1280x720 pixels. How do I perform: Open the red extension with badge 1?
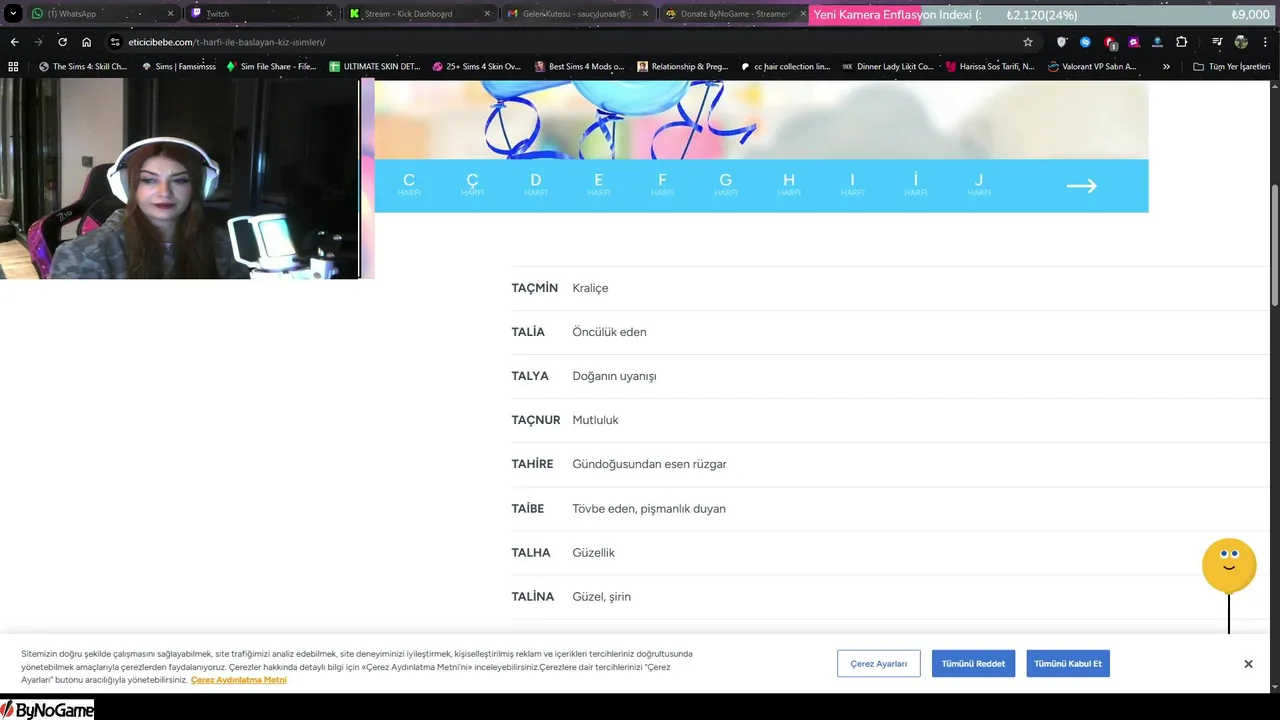pos(1110,43)
